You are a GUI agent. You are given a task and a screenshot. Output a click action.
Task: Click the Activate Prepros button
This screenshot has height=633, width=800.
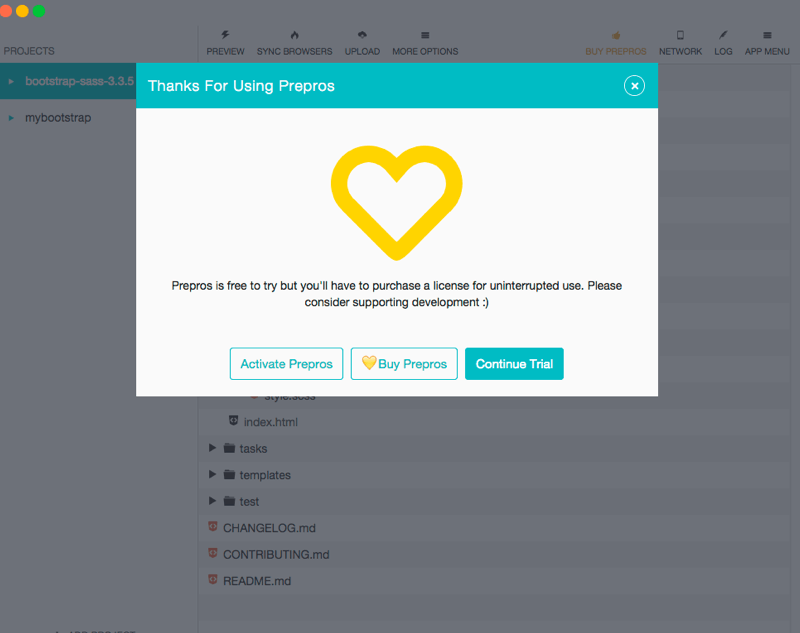click(x=286, y=364)
